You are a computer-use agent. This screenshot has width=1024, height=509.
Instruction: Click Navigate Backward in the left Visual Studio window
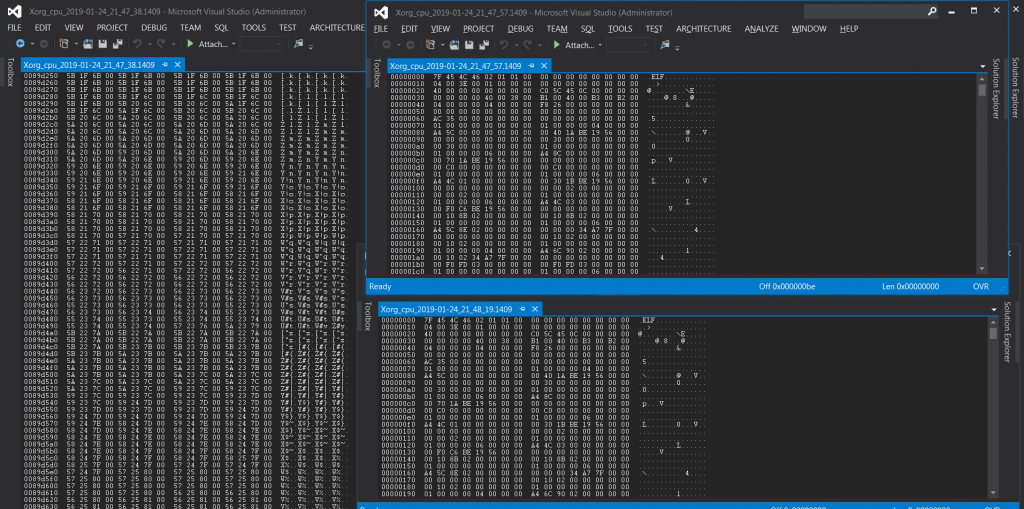[x=20, y=44]
